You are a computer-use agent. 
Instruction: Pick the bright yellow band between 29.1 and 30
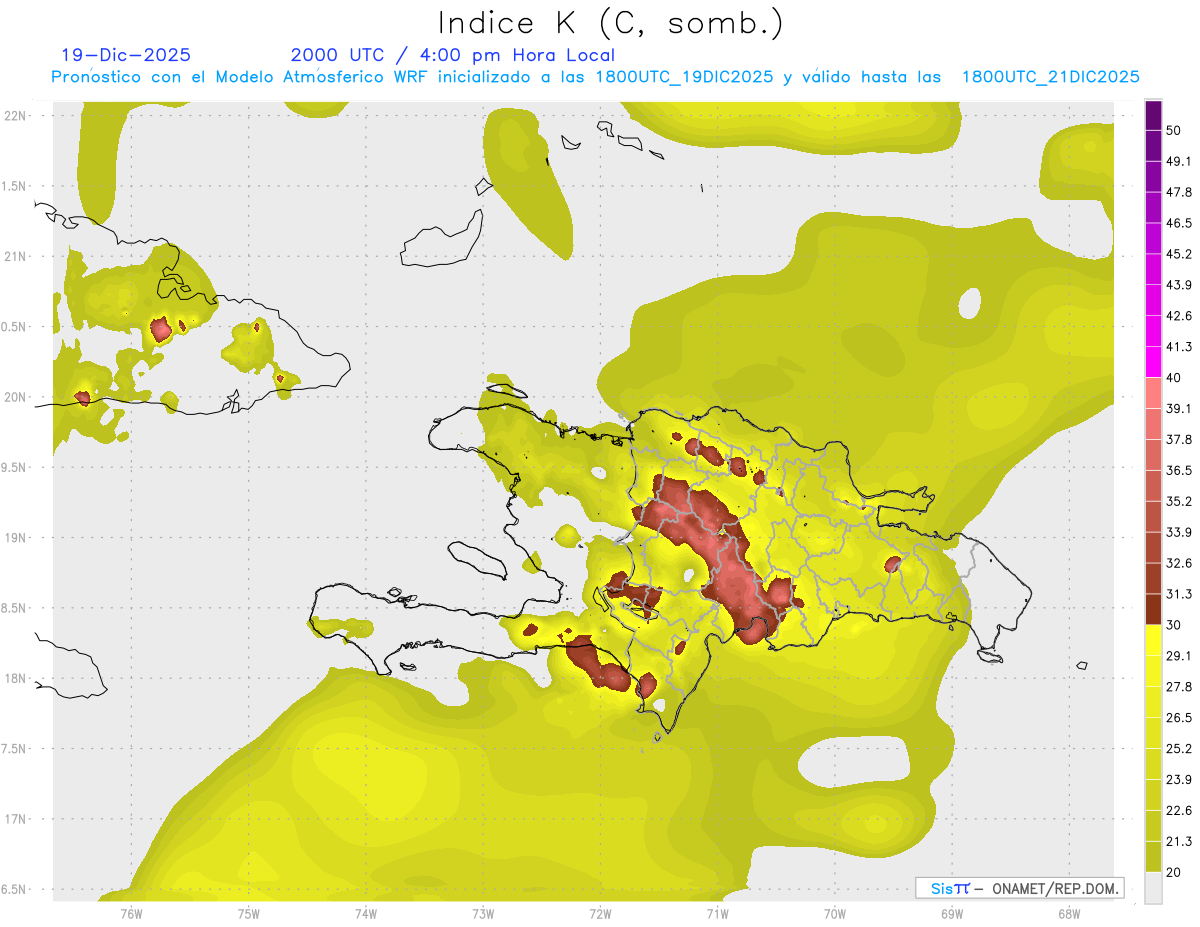[x=1153, y=640]
